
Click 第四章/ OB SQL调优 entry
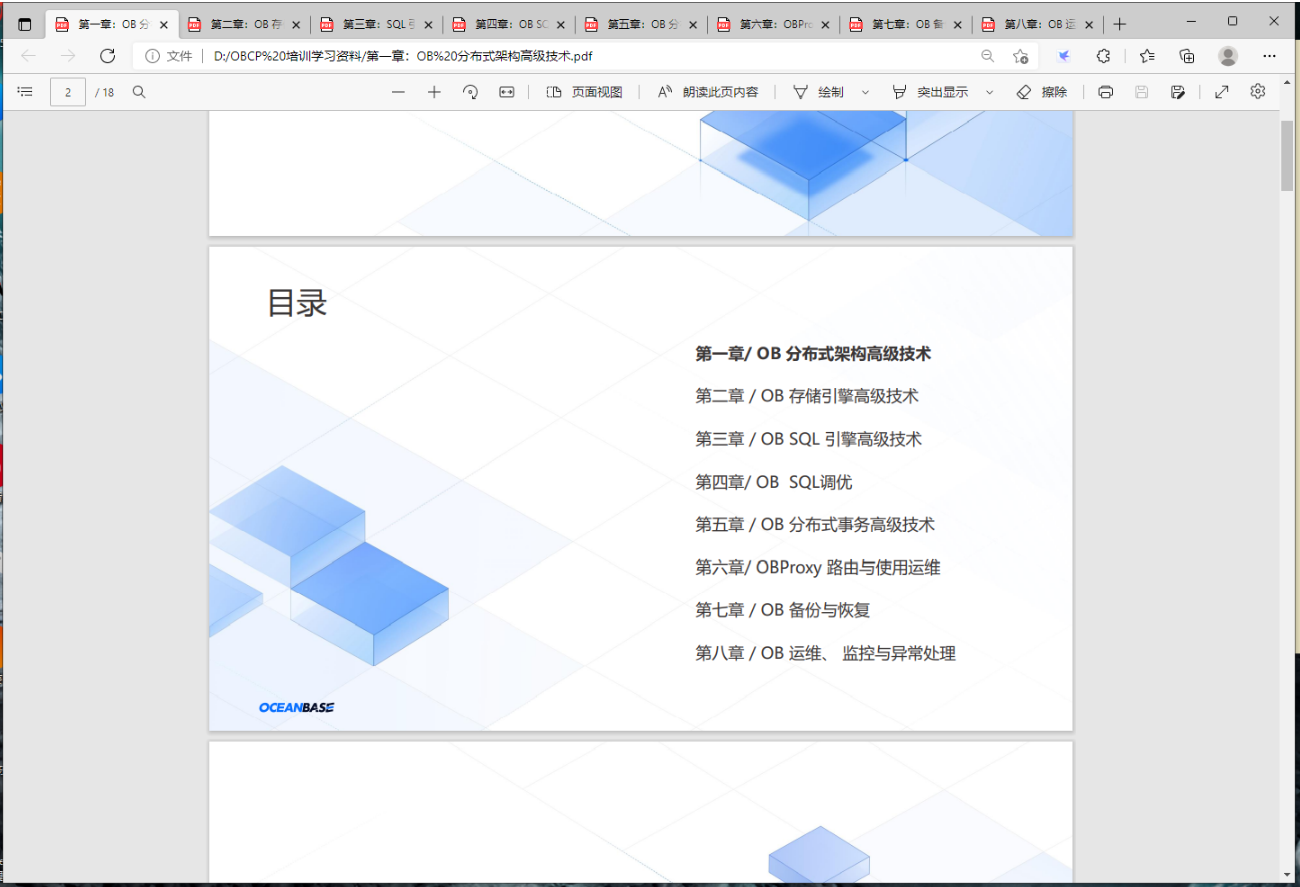774,482
